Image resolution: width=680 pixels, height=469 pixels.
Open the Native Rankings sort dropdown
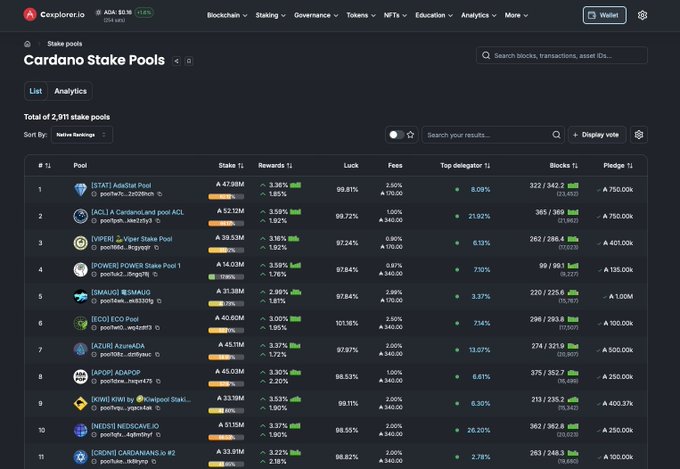[82, 135]
